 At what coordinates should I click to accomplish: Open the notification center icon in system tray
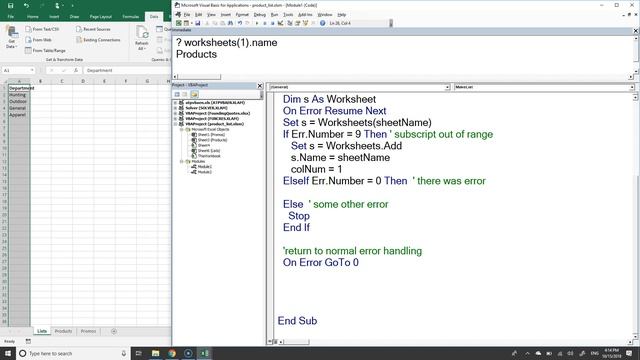coord(629,353)
